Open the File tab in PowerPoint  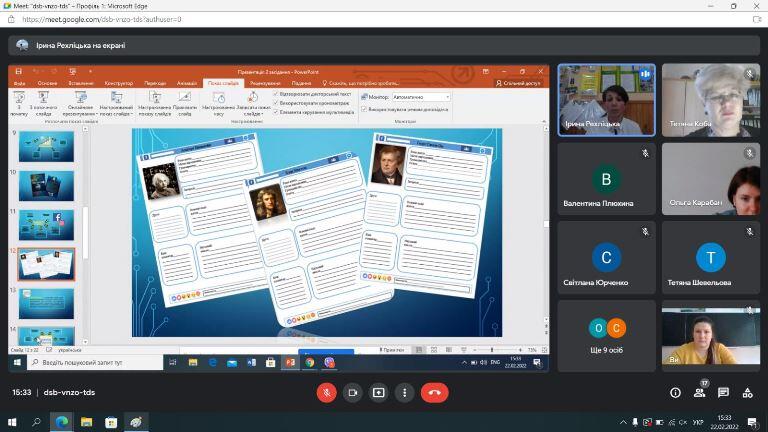[20, 83]
